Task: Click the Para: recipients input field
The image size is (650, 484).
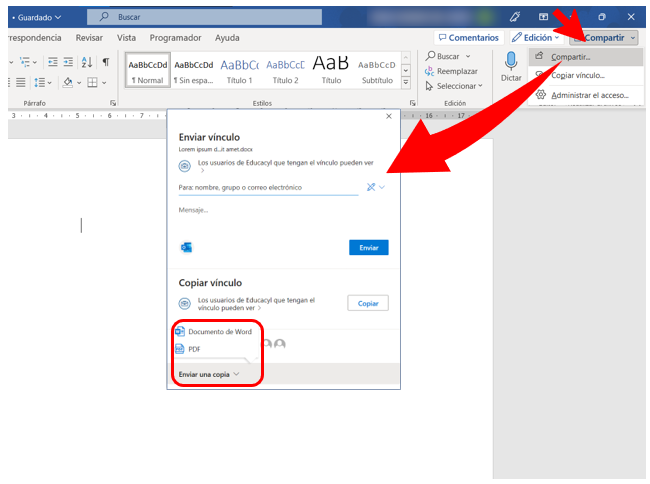Action: click(x=268, y=188)
